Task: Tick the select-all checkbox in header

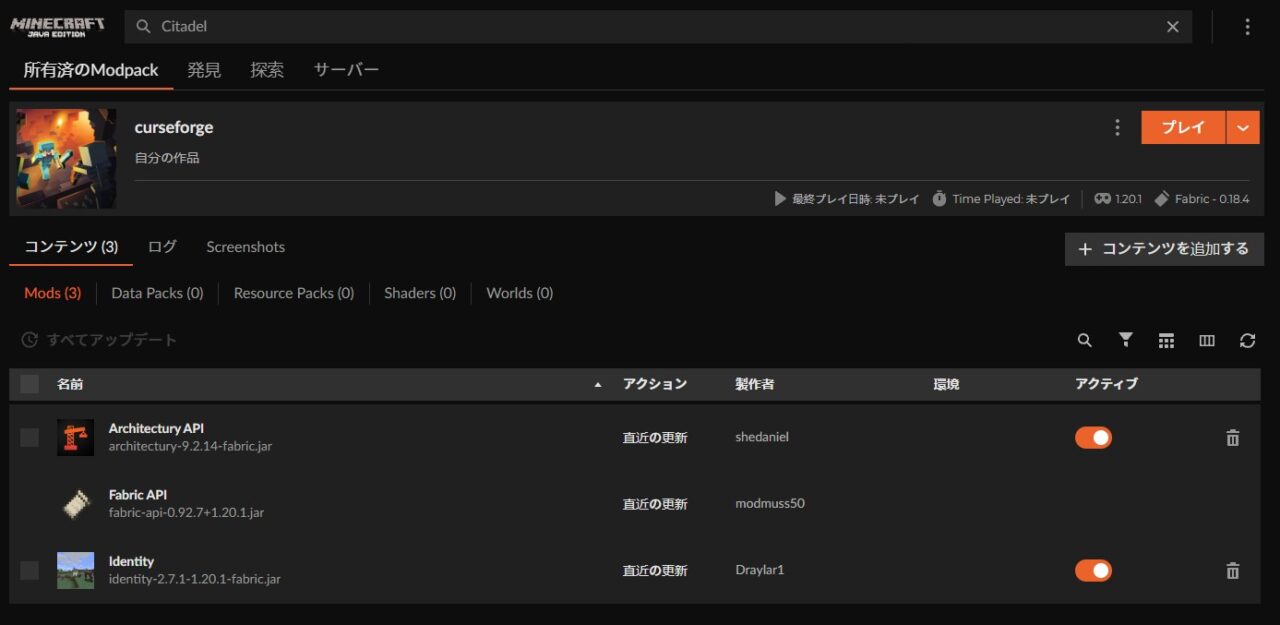Action: click(x=30, y=384)
